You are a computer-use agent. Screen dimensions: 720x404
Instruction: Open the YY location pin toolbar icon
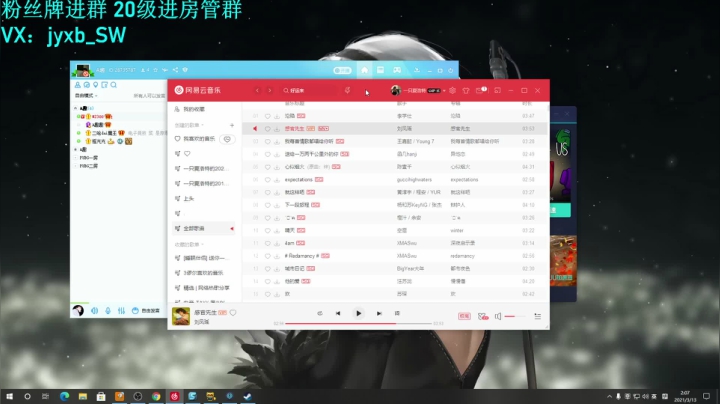[96, 85]
